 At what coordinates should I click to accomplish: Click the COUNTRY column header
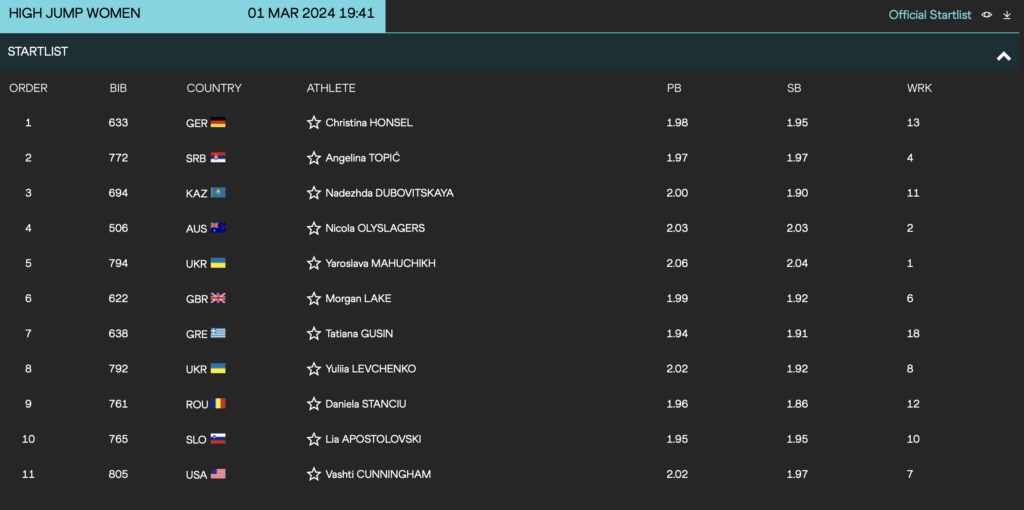tap(214, 88)
